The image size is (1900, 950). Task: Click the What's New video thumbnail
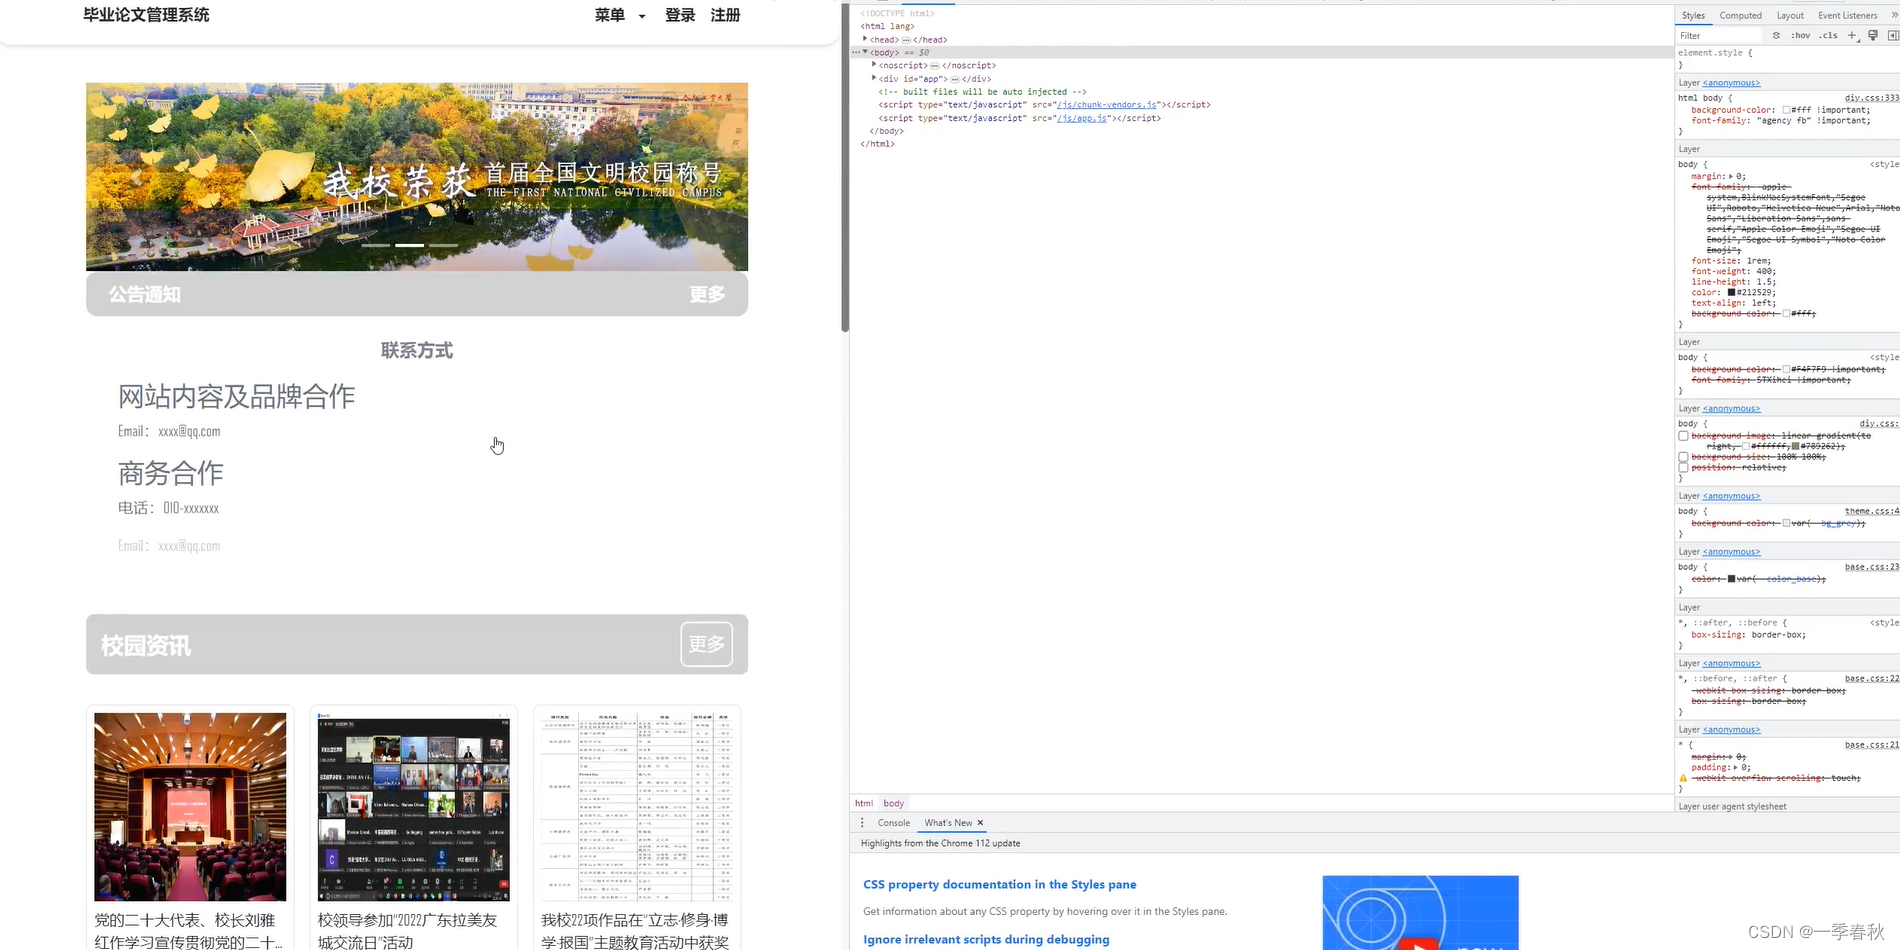pyautogui.click(x=1420, y=912)
